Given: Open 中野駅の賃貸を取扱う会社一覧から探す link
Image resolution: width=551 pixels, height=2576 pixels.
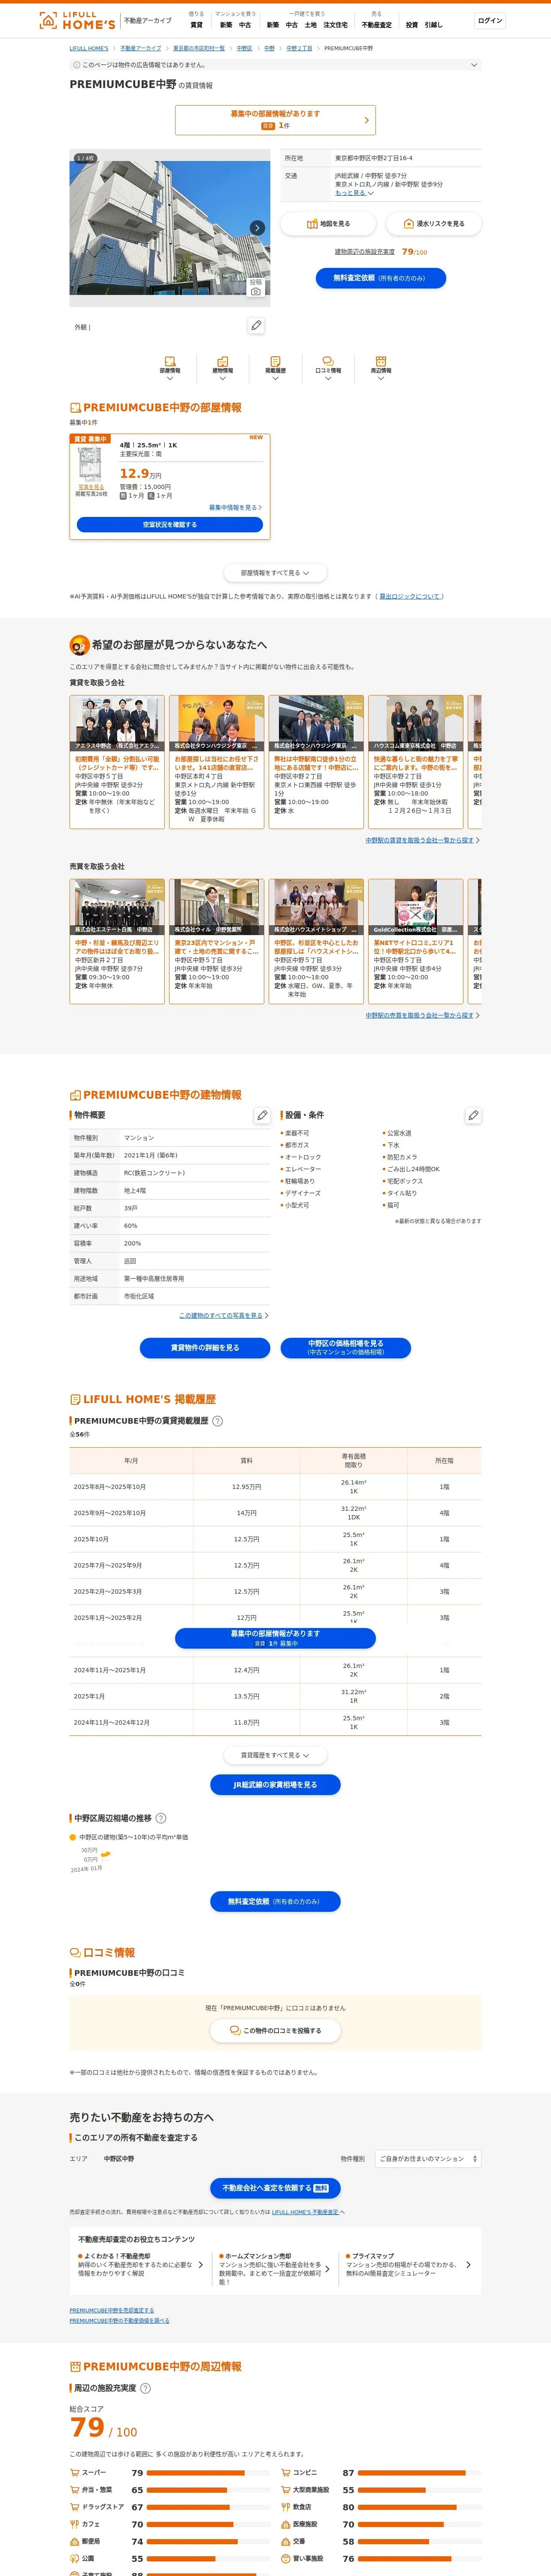Looking at the screenshot, I should tap(422, 840).
